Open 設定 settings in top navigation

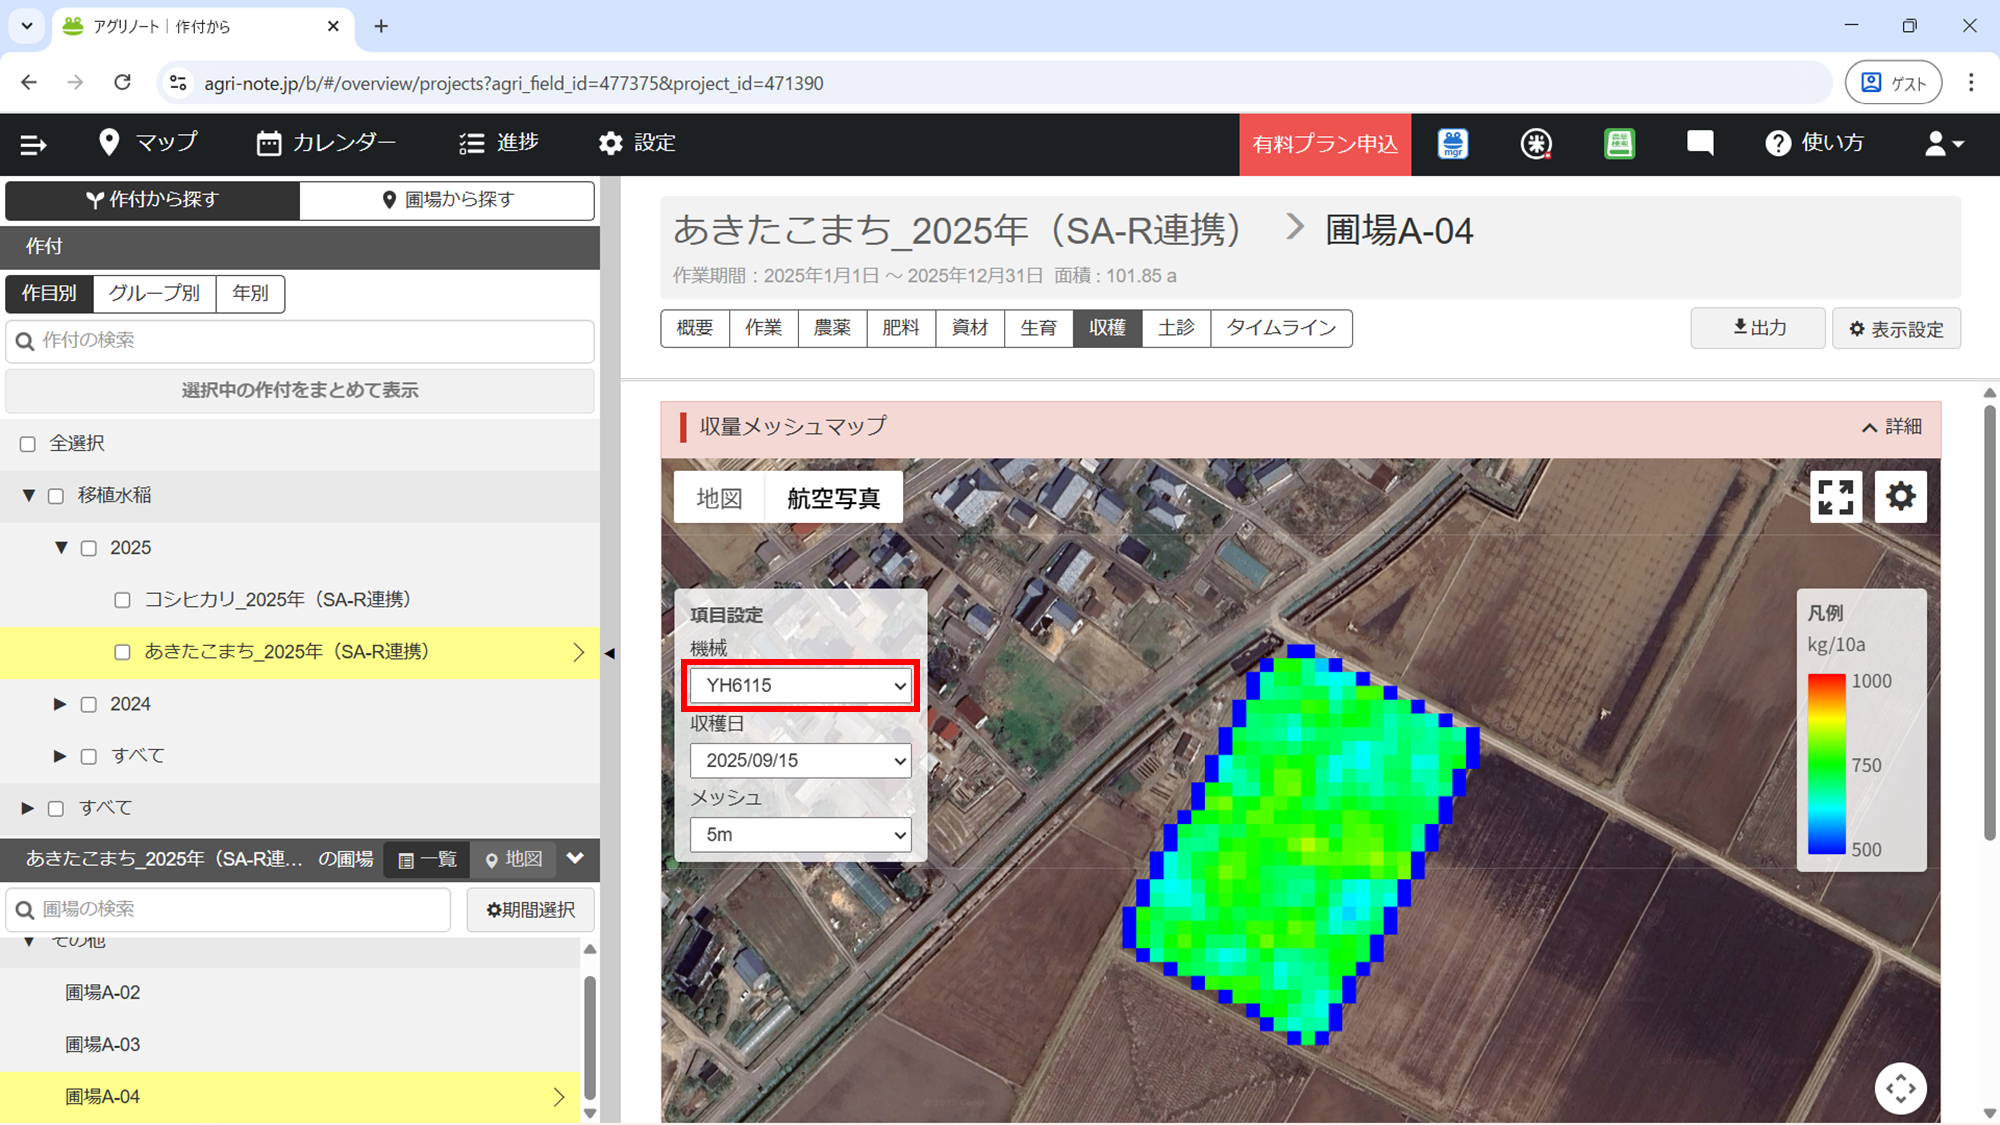637,143
